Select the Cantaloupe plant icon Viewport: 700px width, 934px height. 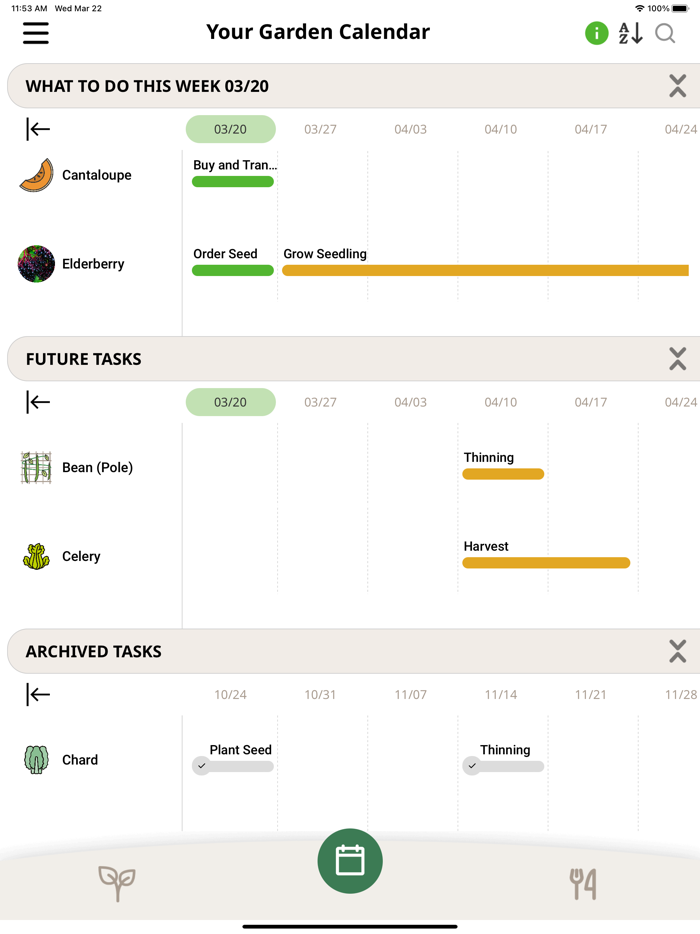click(x=36, y=174)
